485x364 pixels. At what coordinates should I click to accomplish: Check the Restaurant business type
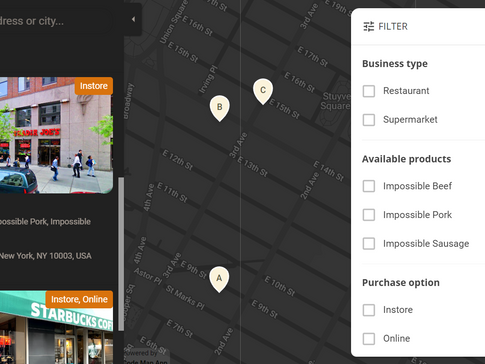pyautogui.click(x=369, y=91)
